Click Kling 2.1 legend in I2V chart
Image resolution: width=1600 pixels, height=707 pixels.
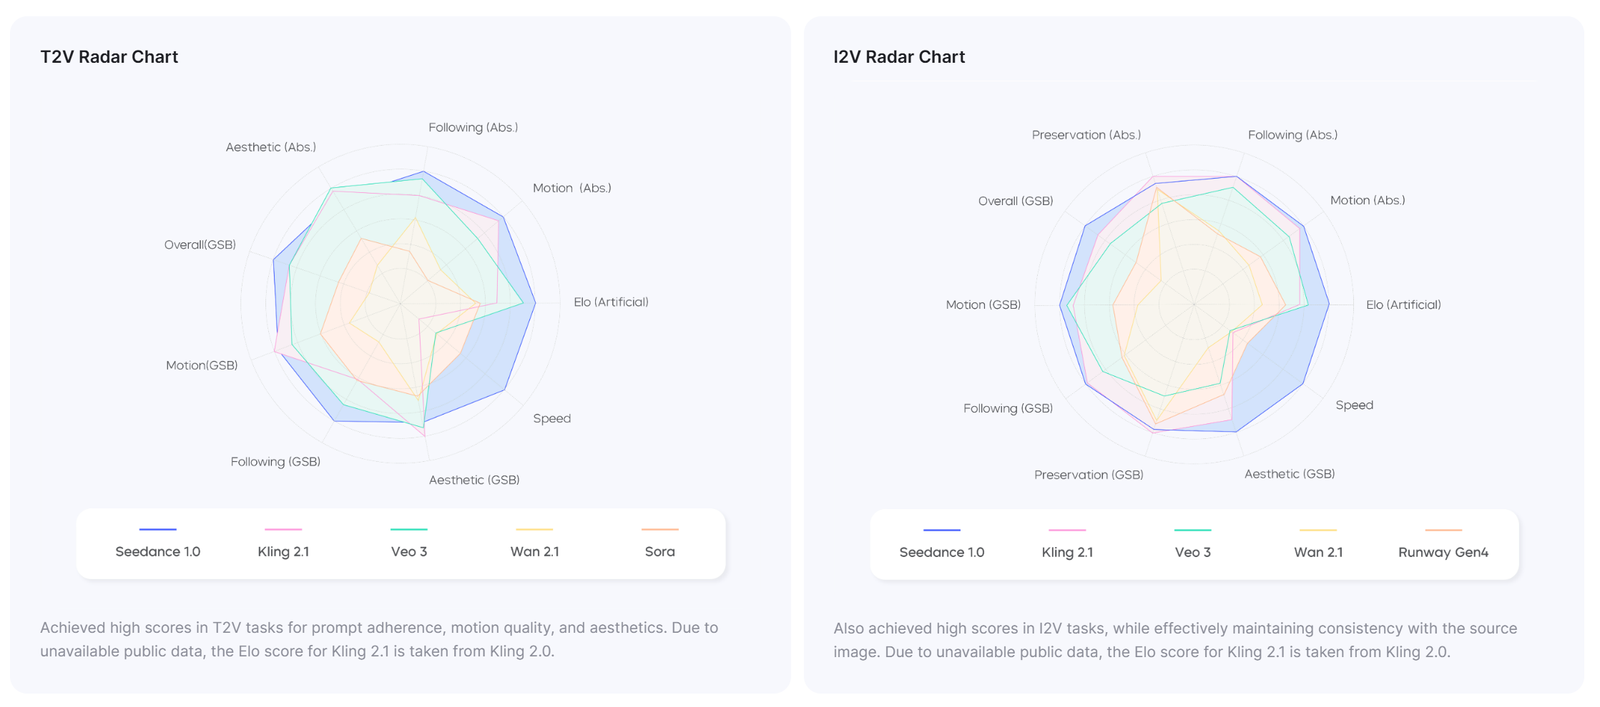[1067, 543]
